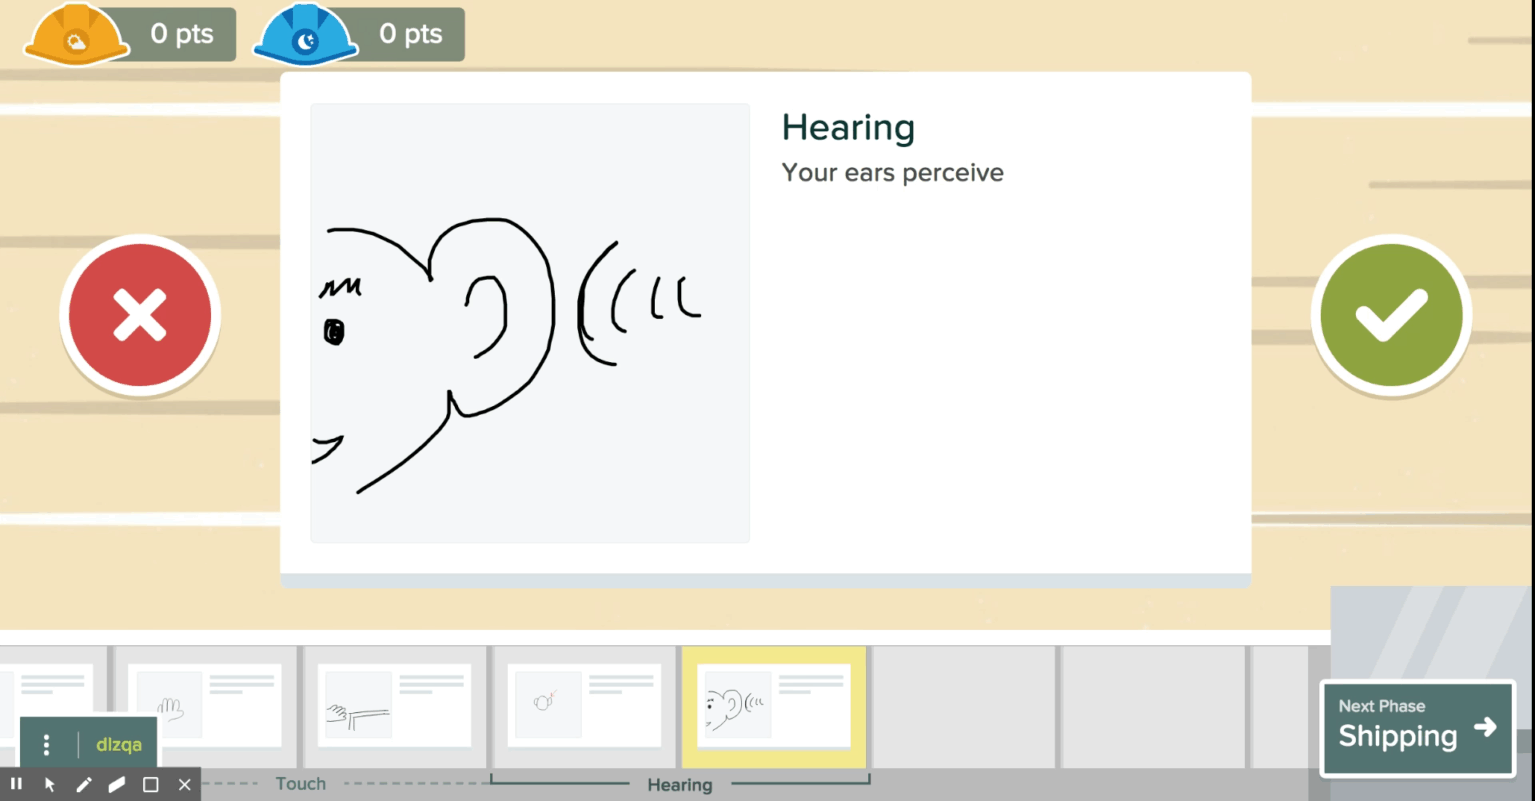Approve the drawing with the green checkmark
Viewport: 1535px width, 801px height.
click(1390, 316)
